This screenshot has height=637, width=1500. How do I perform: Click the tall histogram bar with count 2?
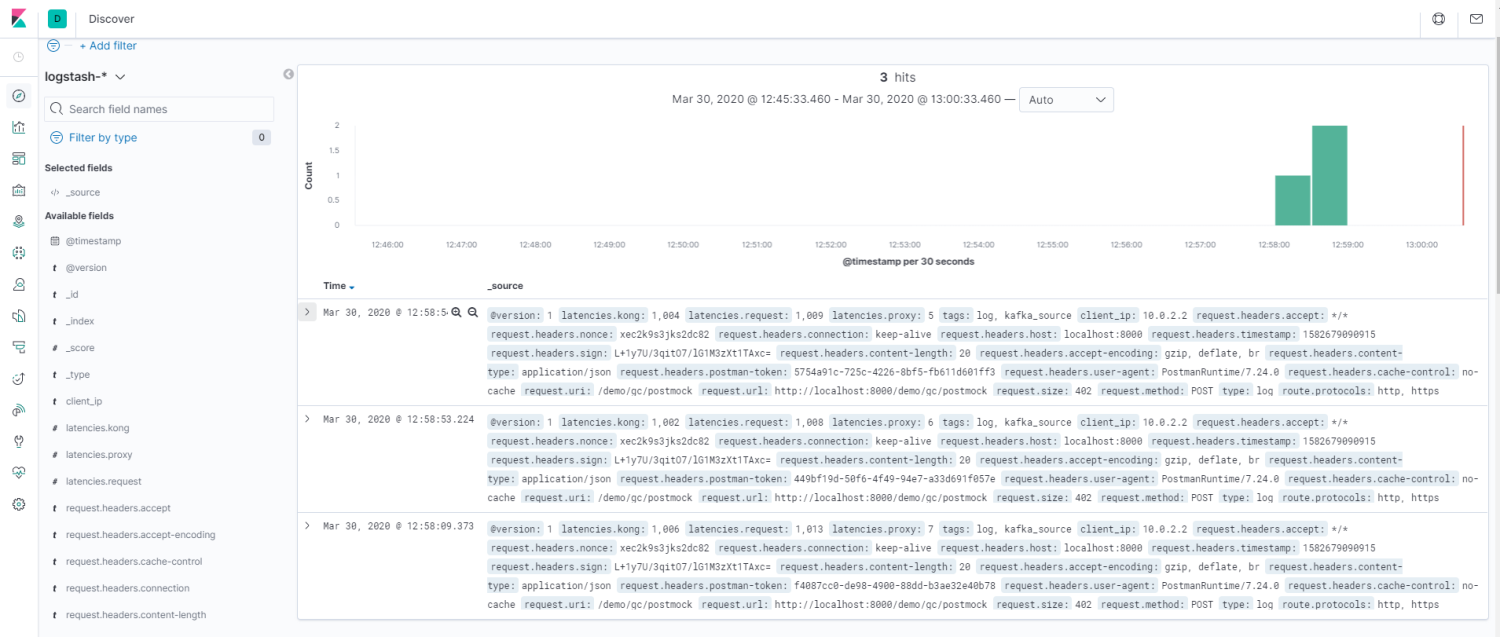pyautogui.click(x=1330, y=176)
